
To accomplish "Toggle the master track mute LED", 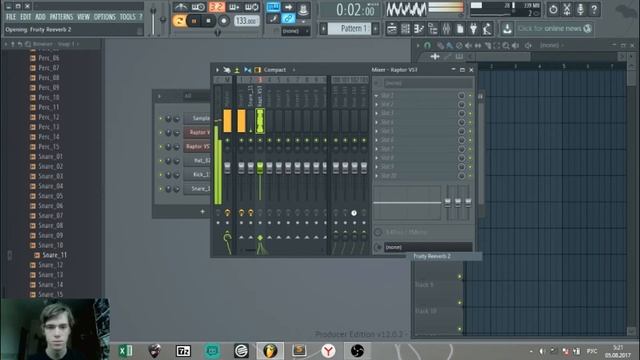I will click(227, 140).
